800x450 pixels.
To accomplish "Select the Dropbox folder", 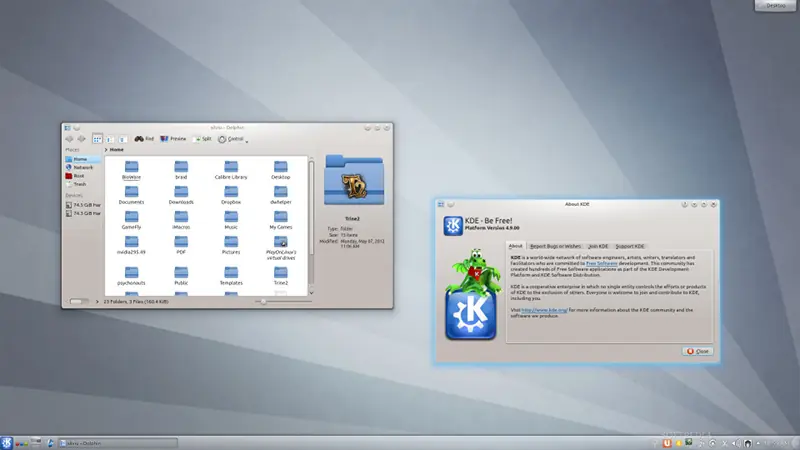I will [231, 195].
